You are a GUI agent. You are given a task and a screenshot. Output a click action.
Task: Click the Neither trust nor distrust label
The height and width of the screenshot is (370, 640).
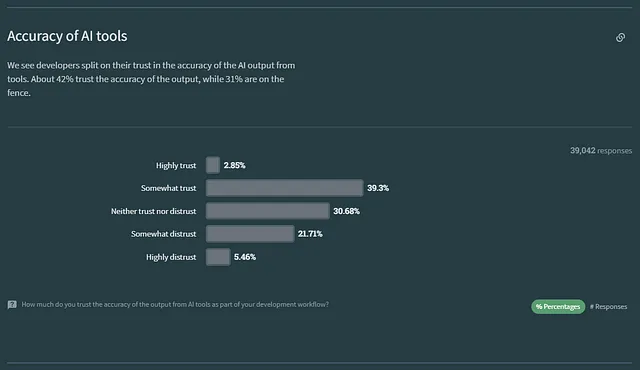pos(153,211)
